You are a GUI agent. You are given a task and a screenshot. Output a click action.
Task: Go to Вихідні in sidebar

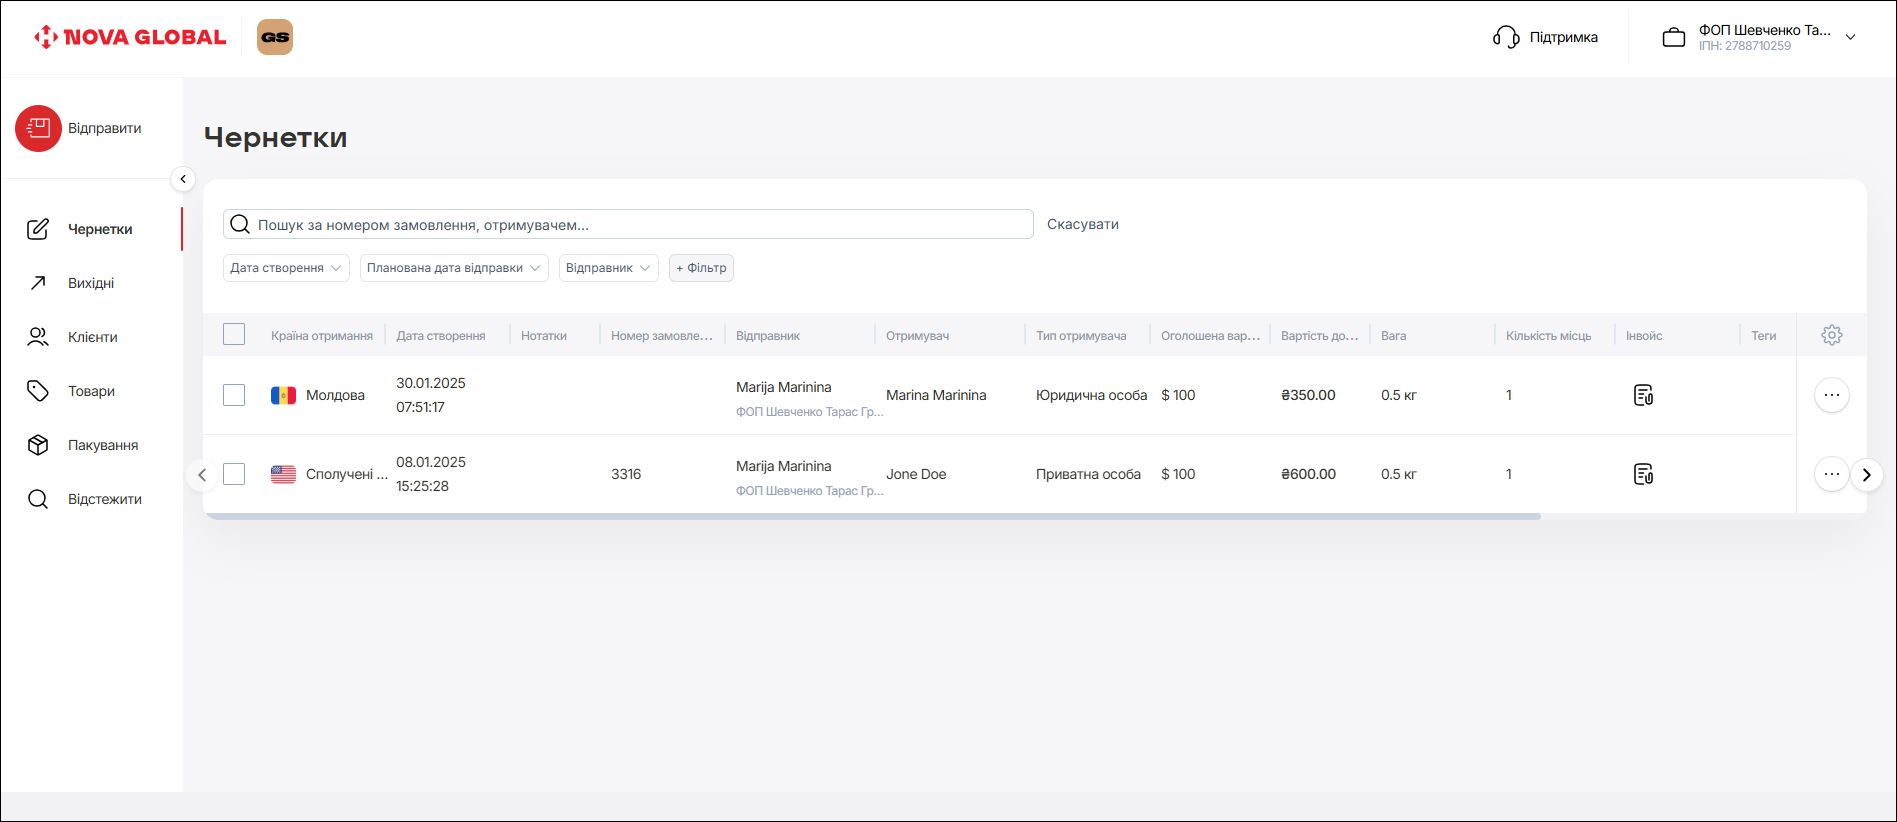[x=91, y=283]
